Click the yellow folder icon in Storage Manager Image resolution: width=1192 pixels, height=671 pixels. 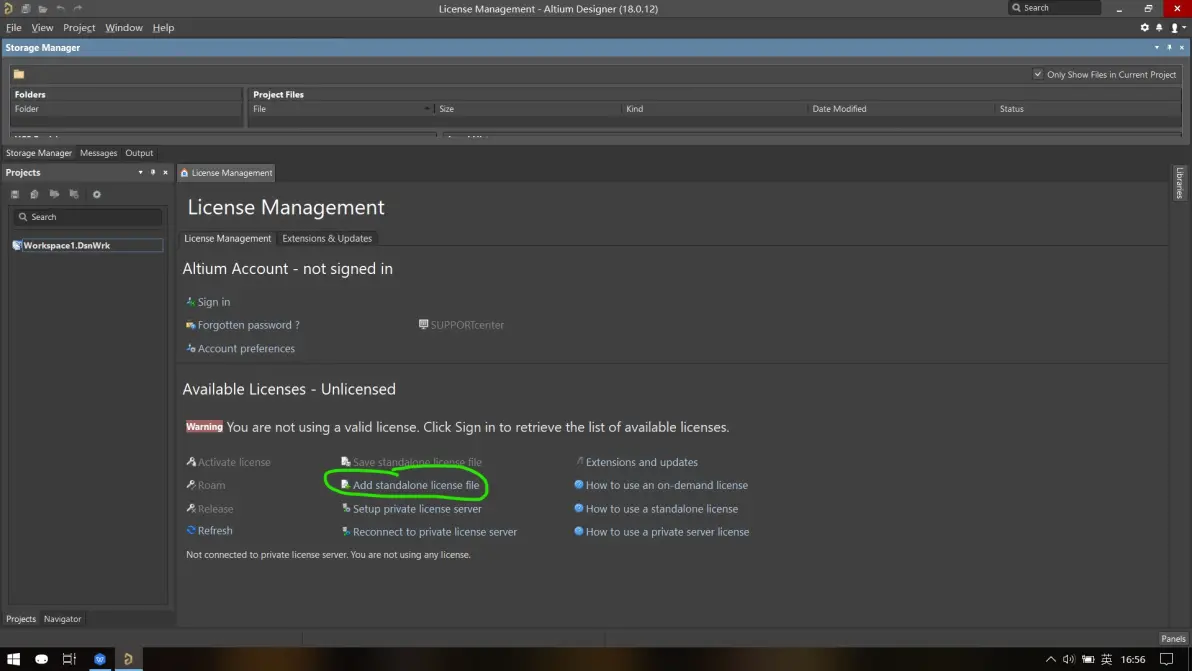click(x=19, y=74)
